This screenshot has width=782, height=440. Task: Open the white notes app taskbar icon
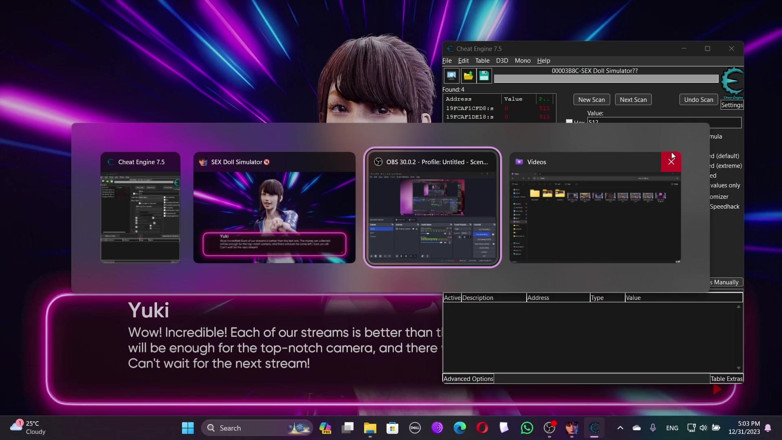pos(504,428)
